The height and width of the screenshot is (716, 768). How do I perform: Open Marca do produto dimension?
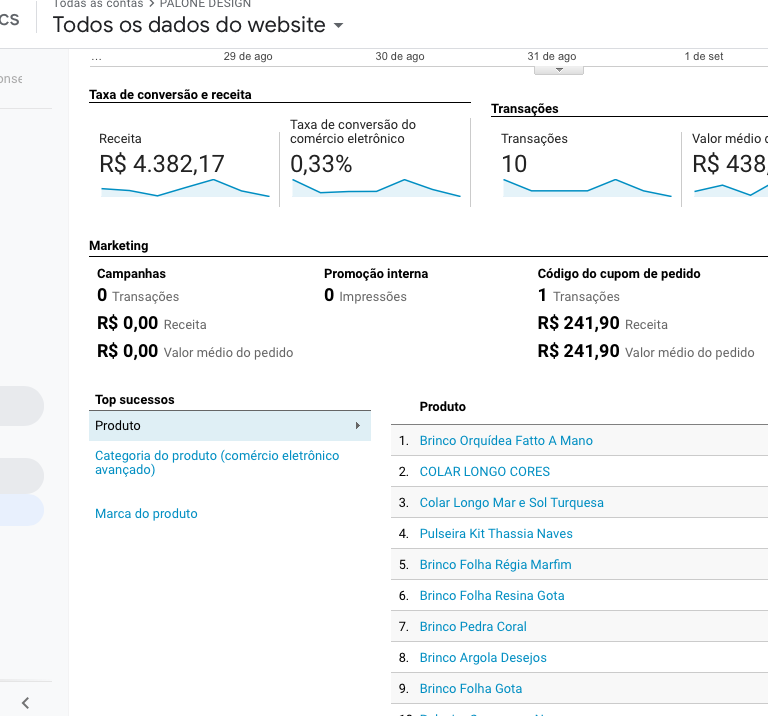point(146,513)
